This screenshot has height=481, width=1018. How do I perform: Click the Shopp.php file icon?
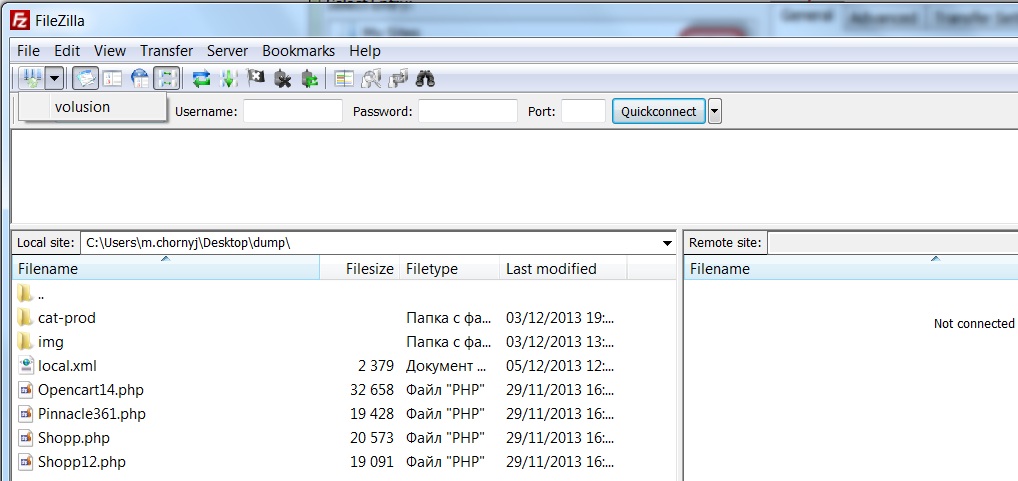(x=26, y=438)
